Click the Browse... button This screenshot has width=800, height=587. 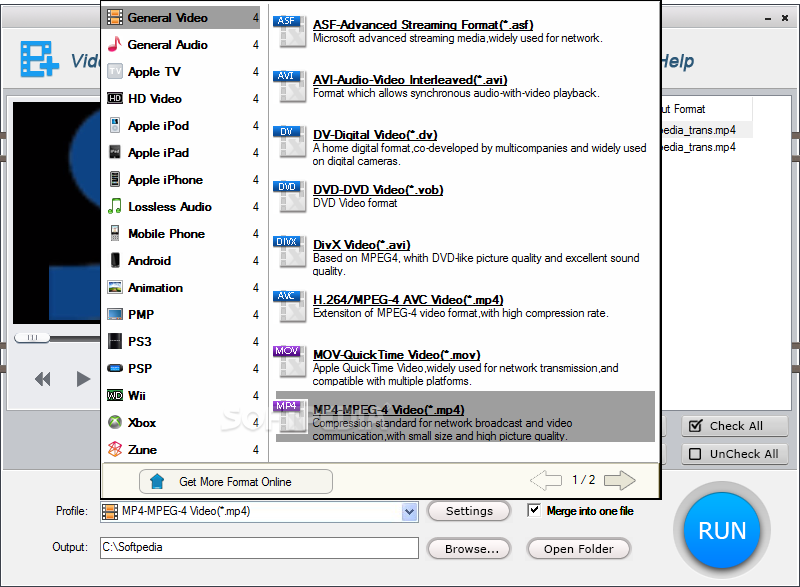tap(469, 549)
